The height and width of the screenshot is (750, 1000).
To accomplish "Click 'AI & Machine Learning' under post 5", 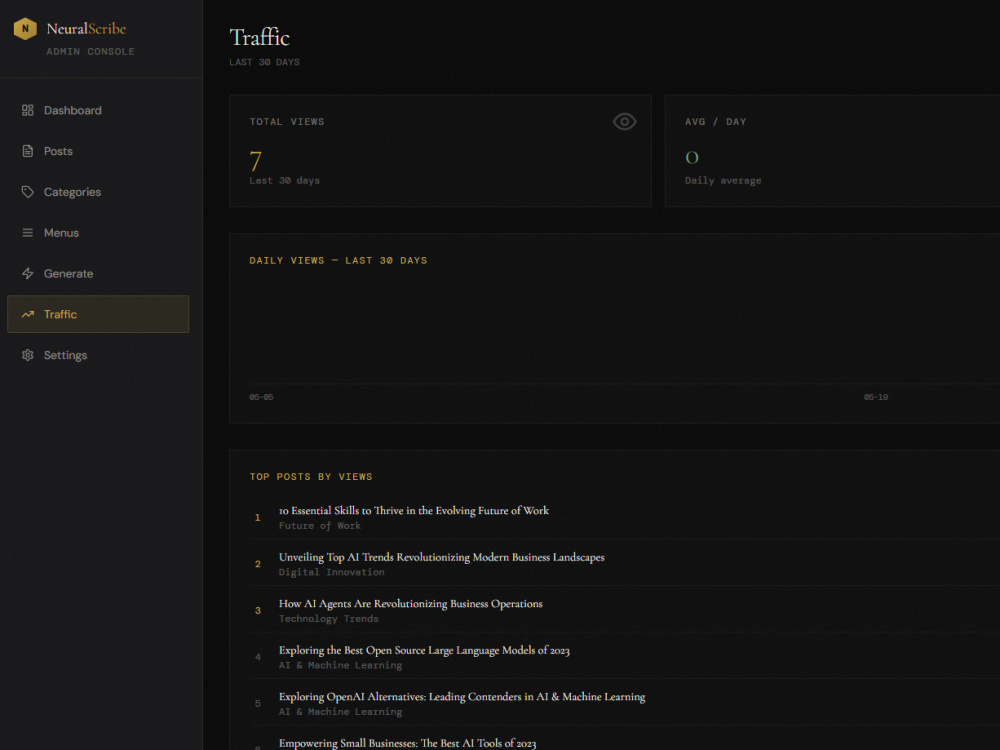I will [x=341, y=712].
